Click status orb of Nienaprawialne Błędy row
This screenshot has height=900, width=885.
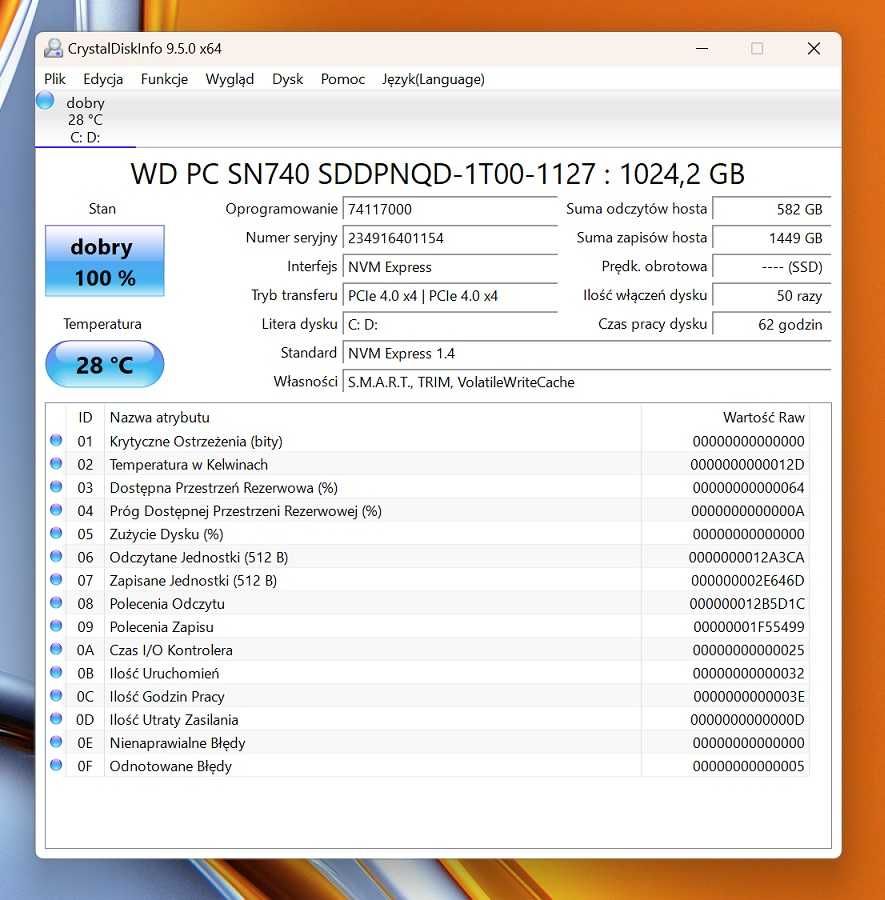click(x=56, y=742)
